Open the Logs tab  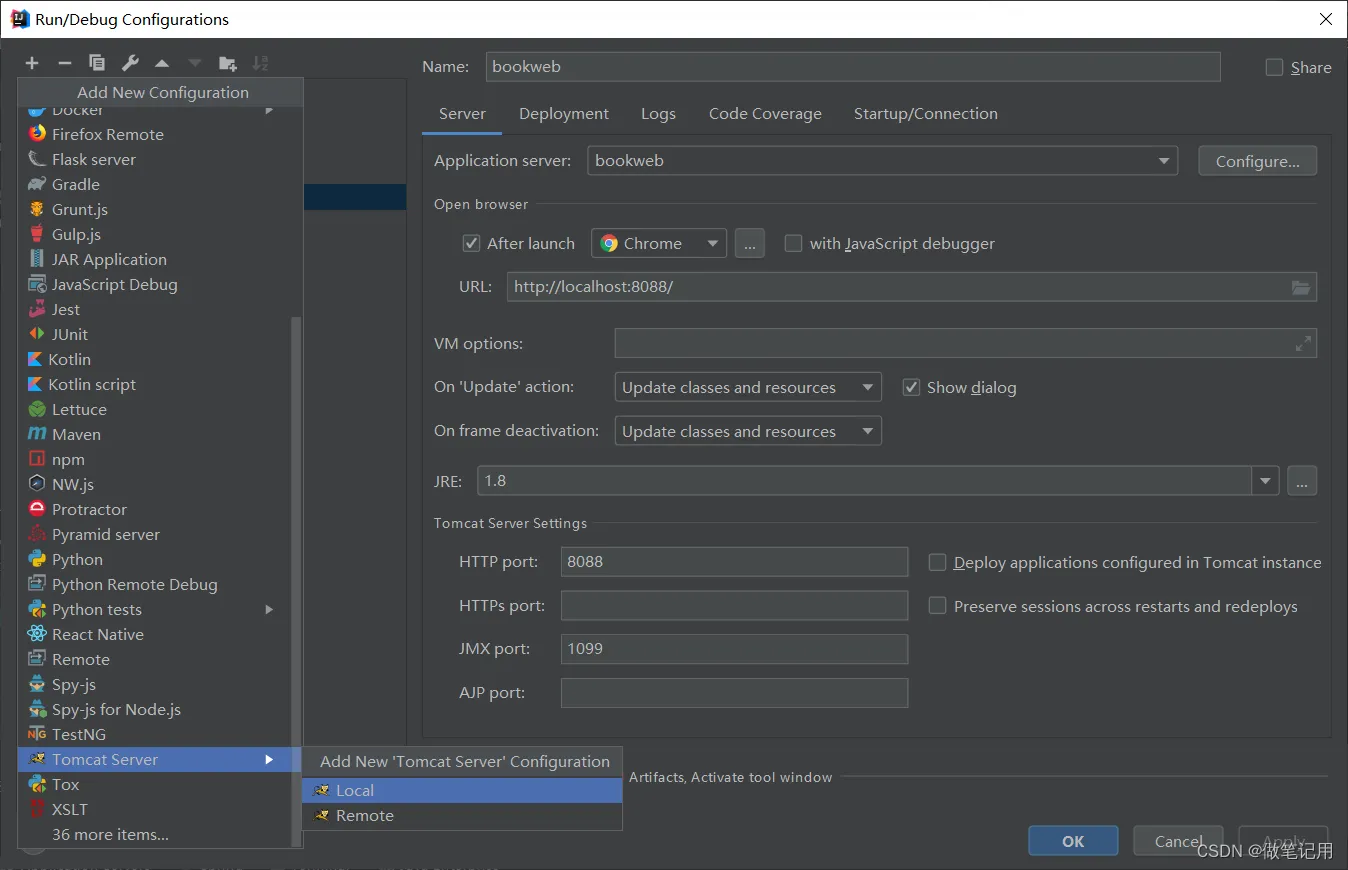(658, 114)
